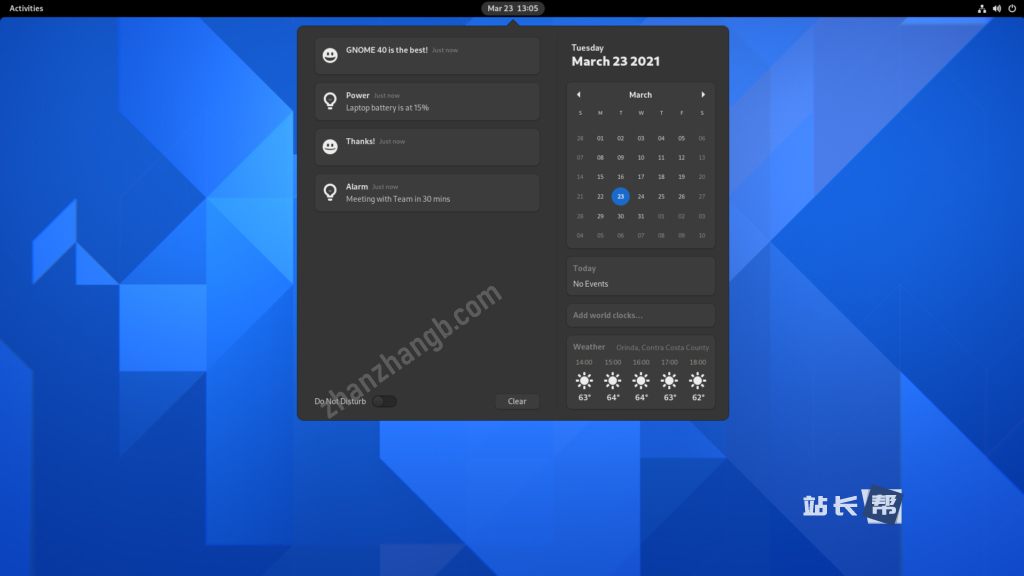Click the sun icon for 14:00 forecast
Screen dimensions: 1024x576
[x=584, y=380]
